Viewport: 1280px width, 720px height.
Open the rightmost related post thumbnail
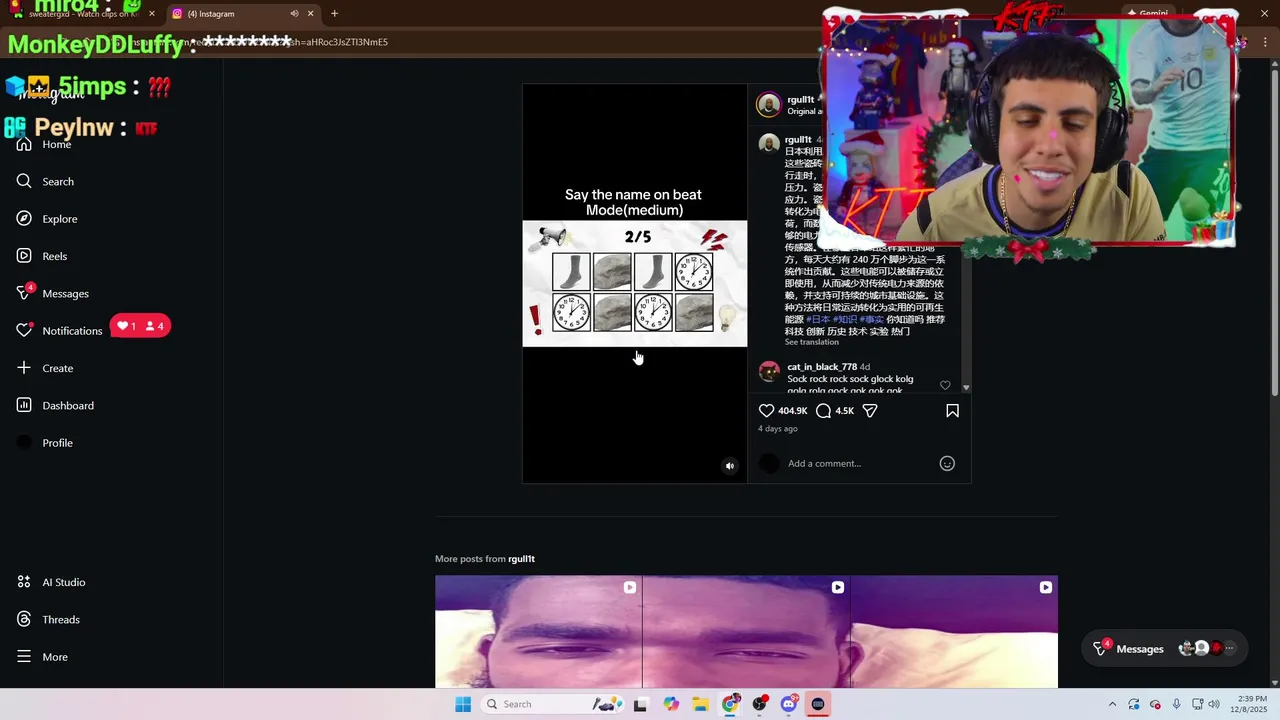pos(954,632)
